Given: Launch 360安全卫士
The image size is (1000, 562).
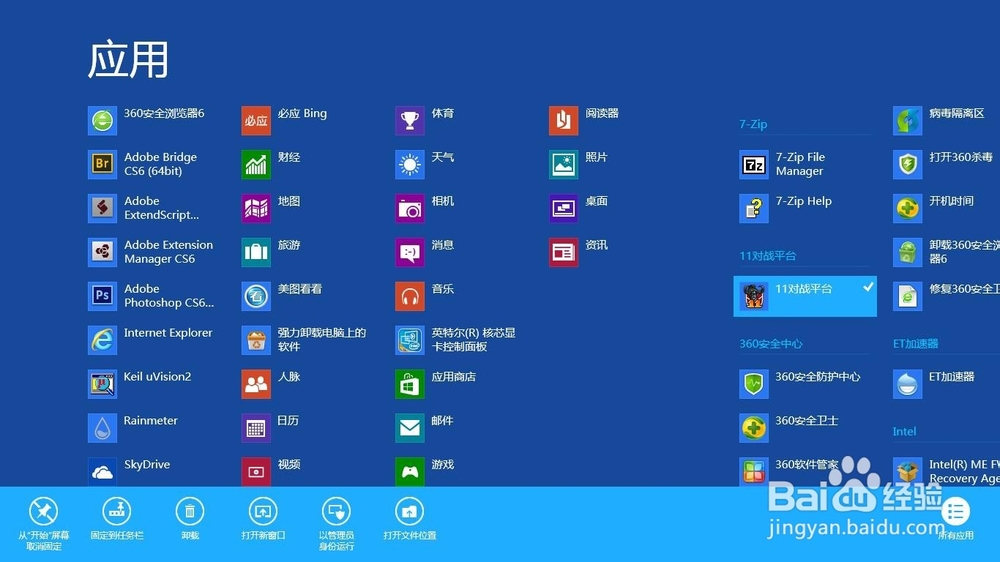Looking at the screenshot, I should point(754,428).
